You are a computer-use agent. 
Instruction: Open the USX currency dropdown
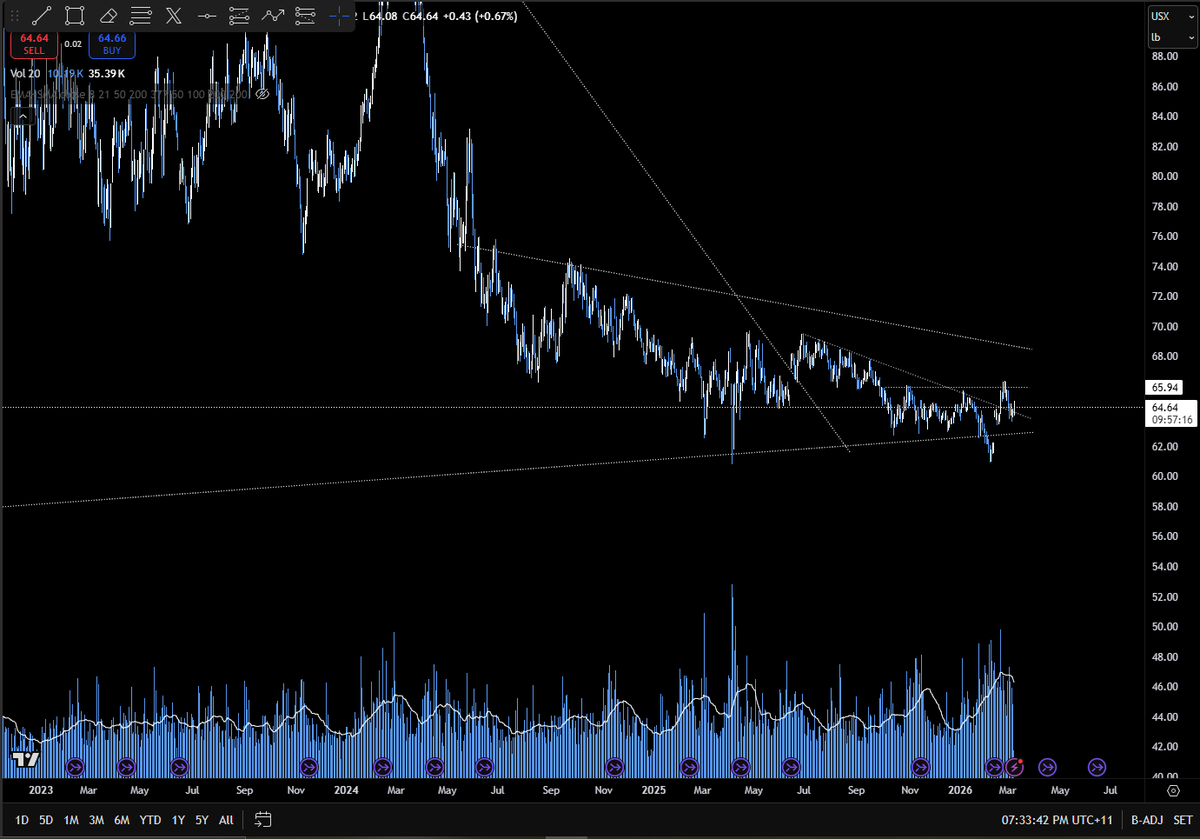(1171, 16)
